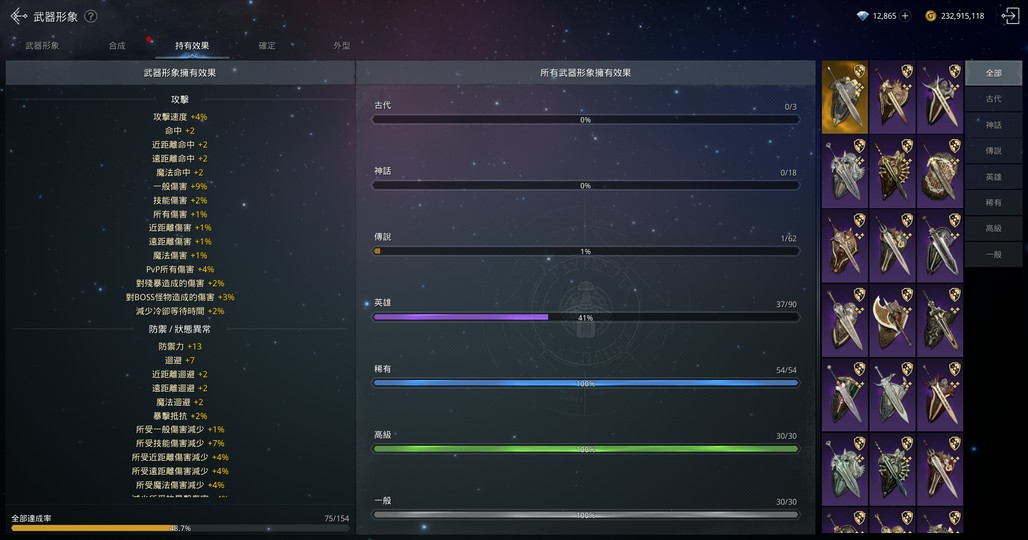The height and width of the screenshot is (540, 1028).
Task: Select the battle axe weapon card
Action: point(891,320)
